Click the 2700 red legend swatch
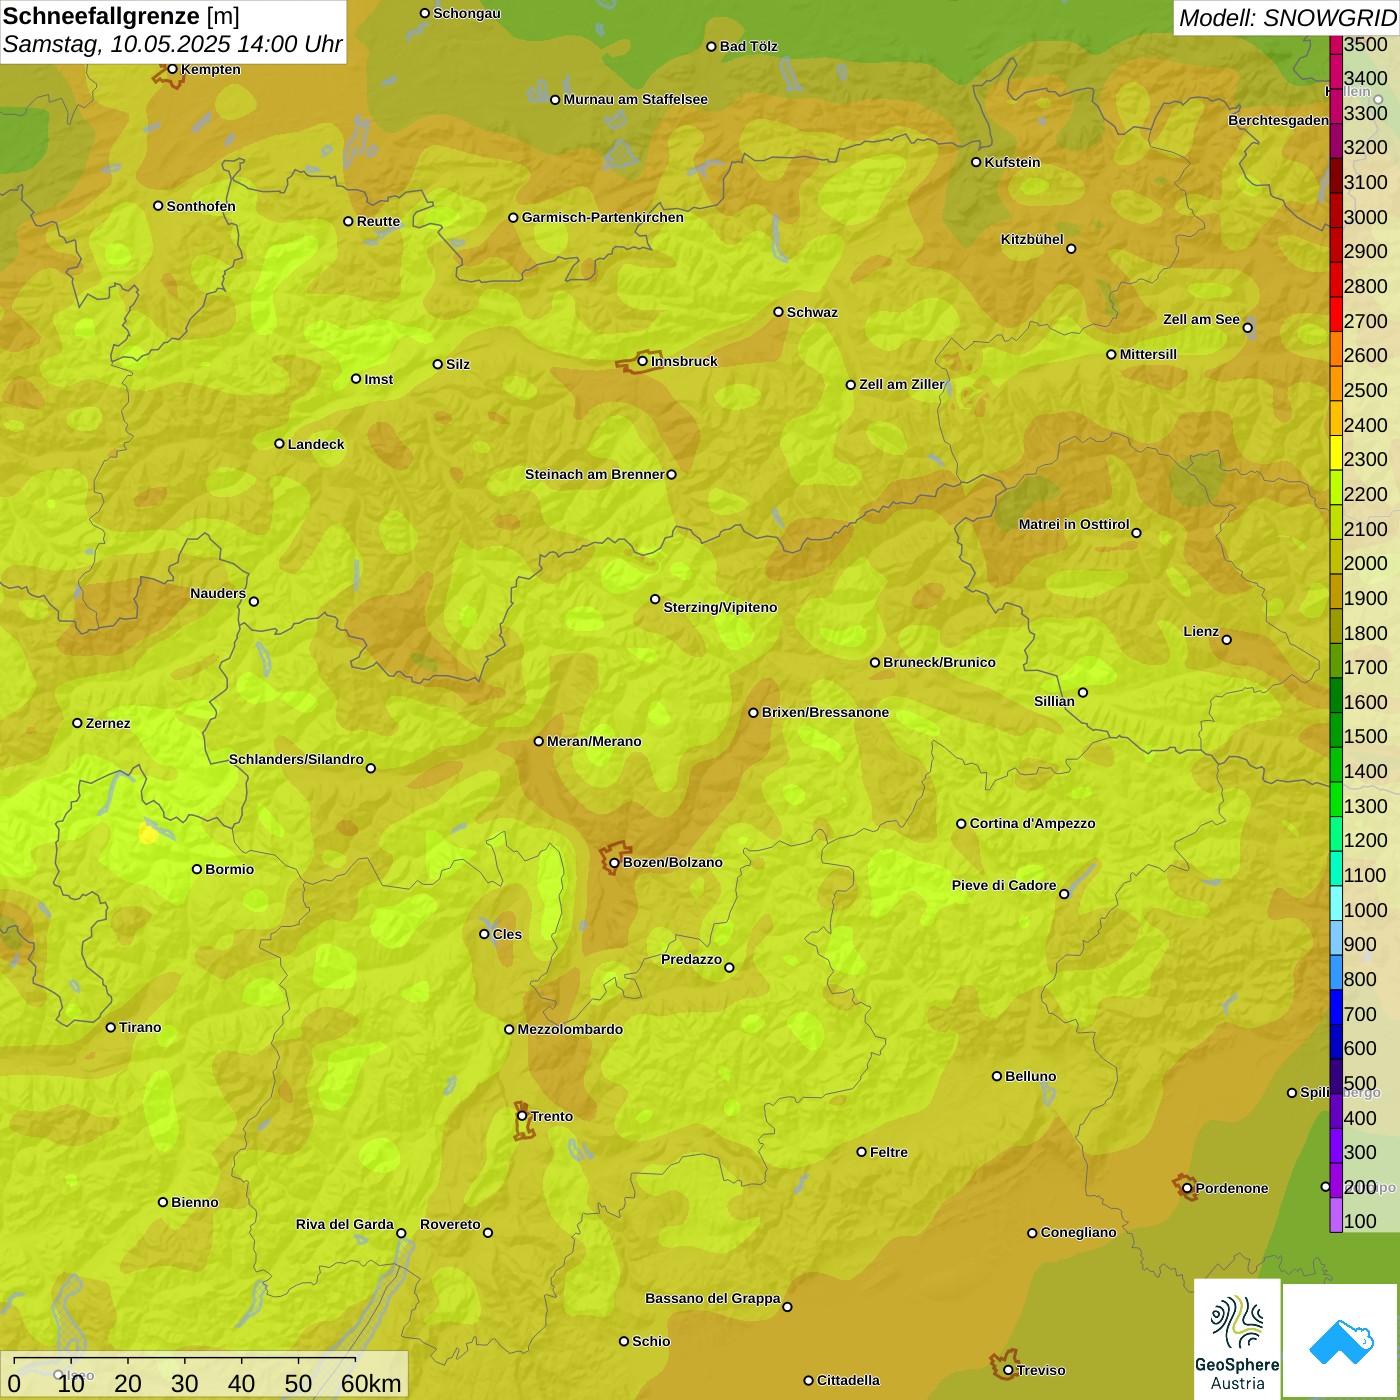 point(1335,314)
